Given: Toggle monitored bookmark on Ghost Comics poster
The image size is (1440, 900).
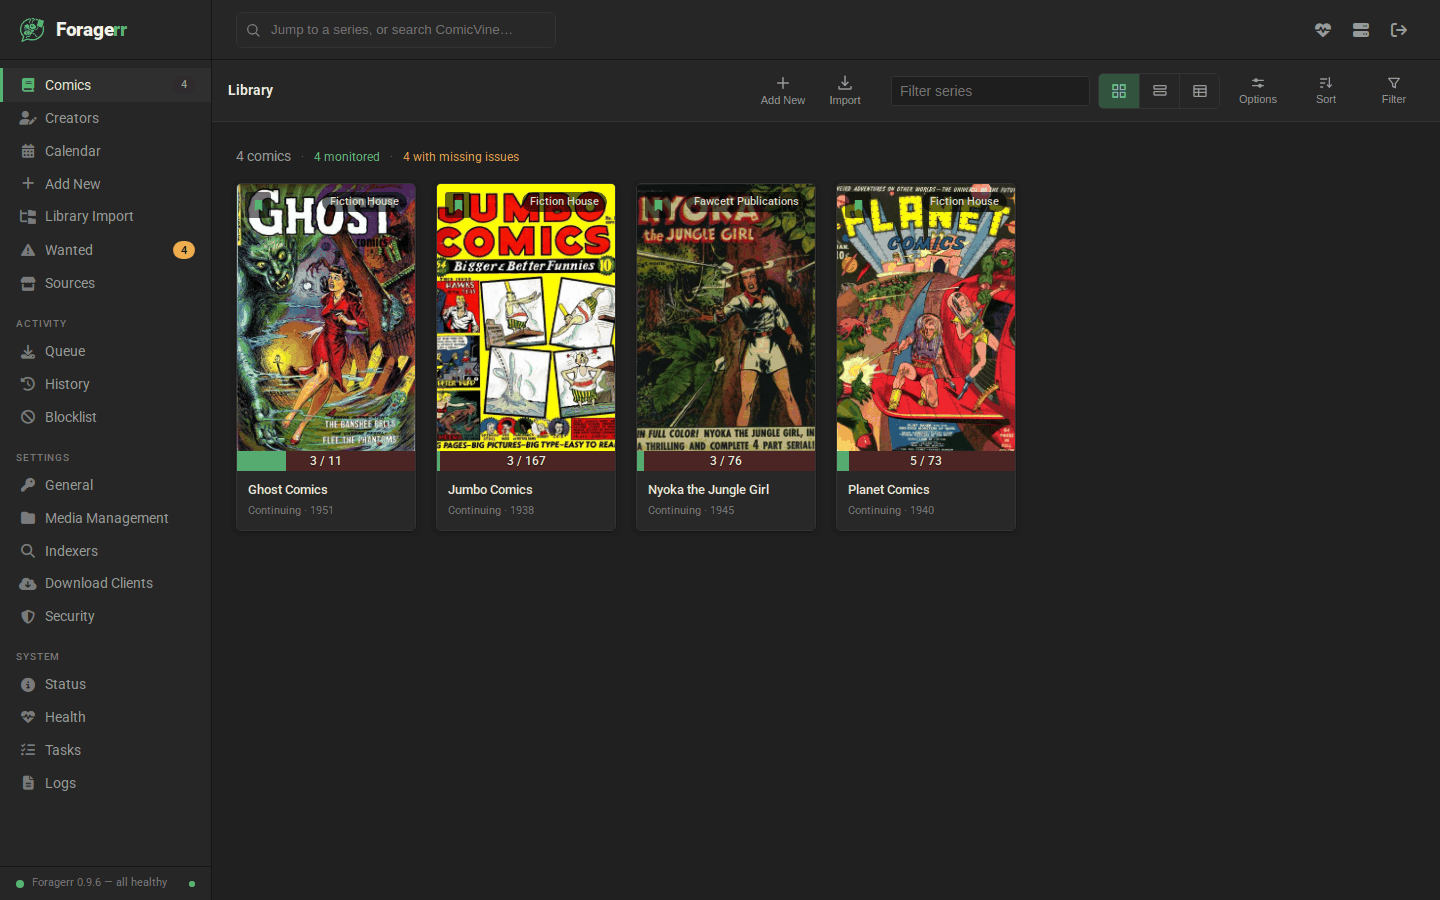Looking at the screenshot, I should pos(257,204).
